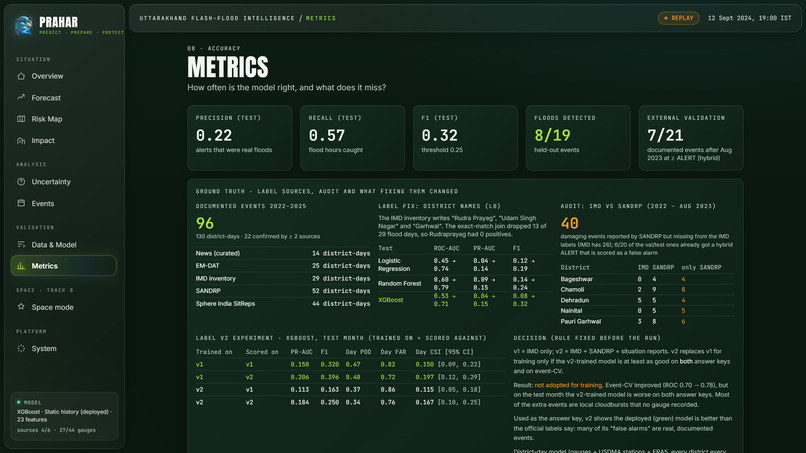Open the System platform page
This screenshot has height=453, width=806.
64,348
